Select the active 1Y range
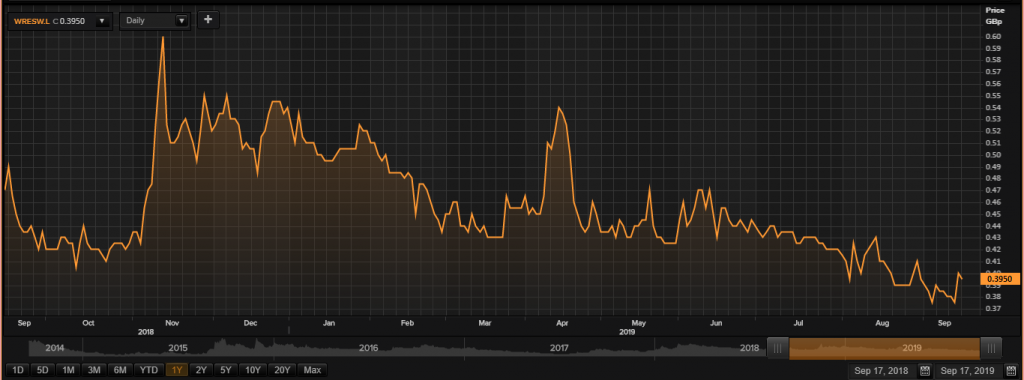 tap(177, 370)
